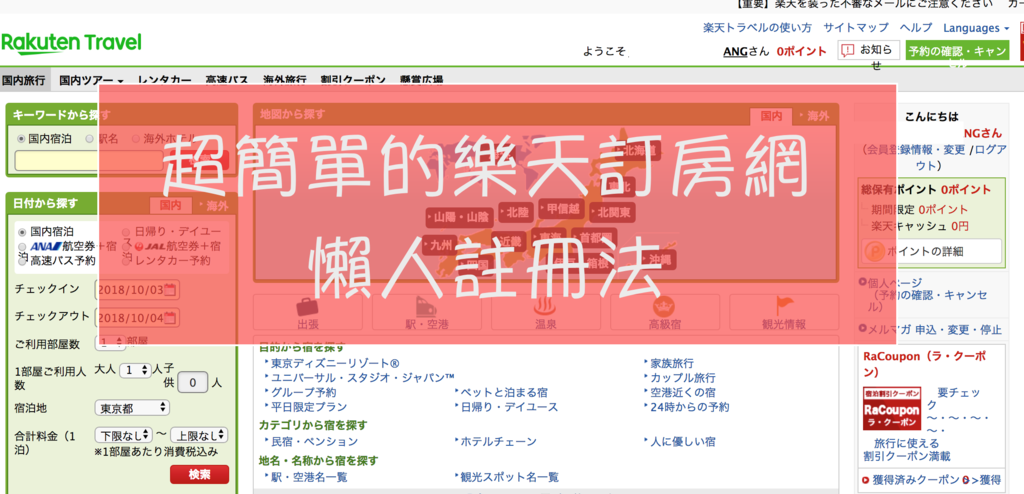Open ユニバーサル・スタジオ・ジャパン link

[x=363, y=378]
